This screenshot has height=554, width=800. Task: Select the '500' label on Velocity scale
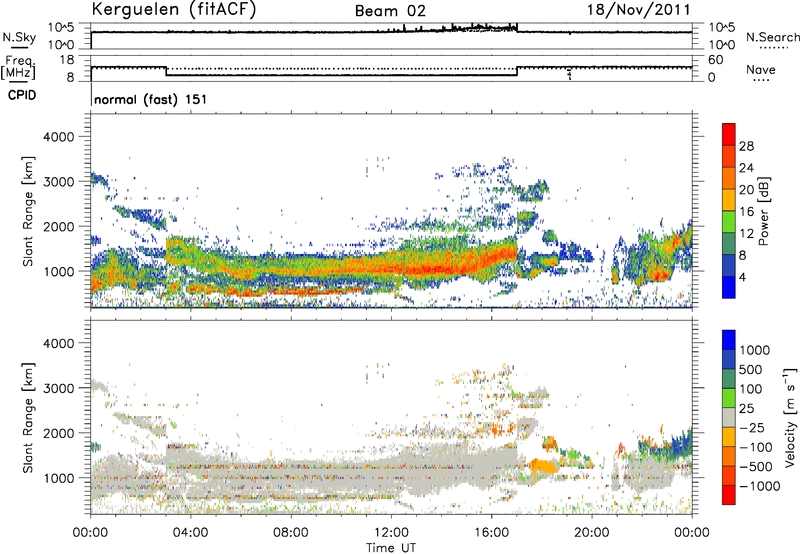(751, 370)
